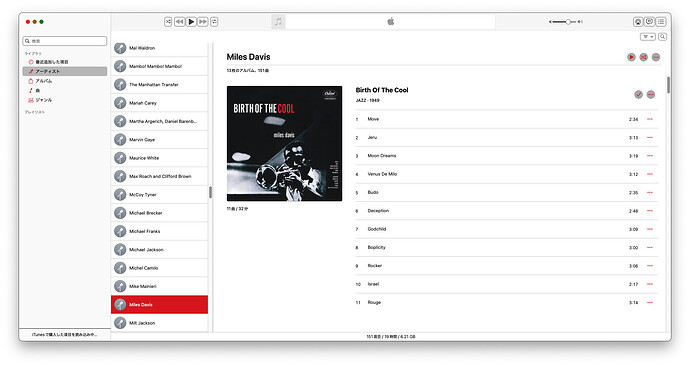Viewport: 690px width, 366px height.
Task: Click the Miles Davis avatar microphone icon
Action: [120, 304]
